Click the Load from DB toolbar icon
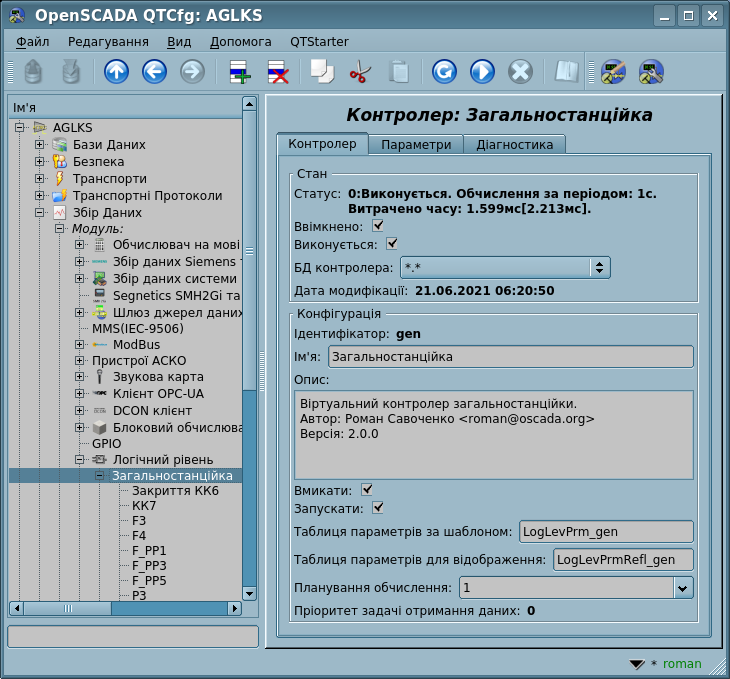 [x=33, y=72]
